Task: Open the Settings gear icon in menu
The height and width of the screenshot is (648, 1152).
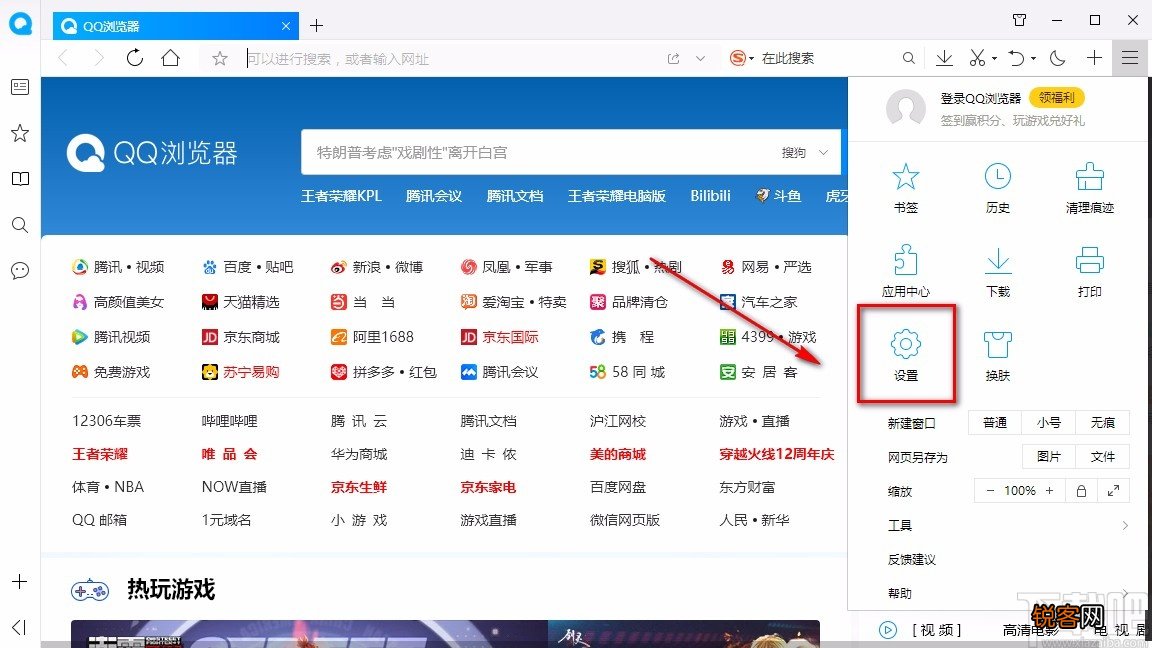Action: [905, 344]
